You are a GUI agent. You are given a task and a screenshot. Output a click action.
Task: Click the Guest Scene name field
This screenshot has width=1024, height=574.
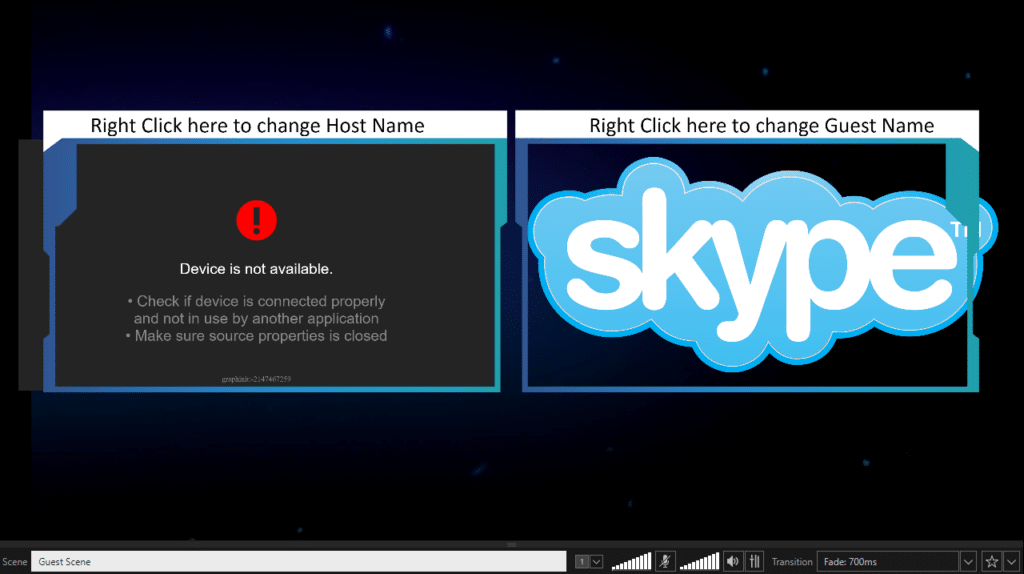click(x=298, y=562)
